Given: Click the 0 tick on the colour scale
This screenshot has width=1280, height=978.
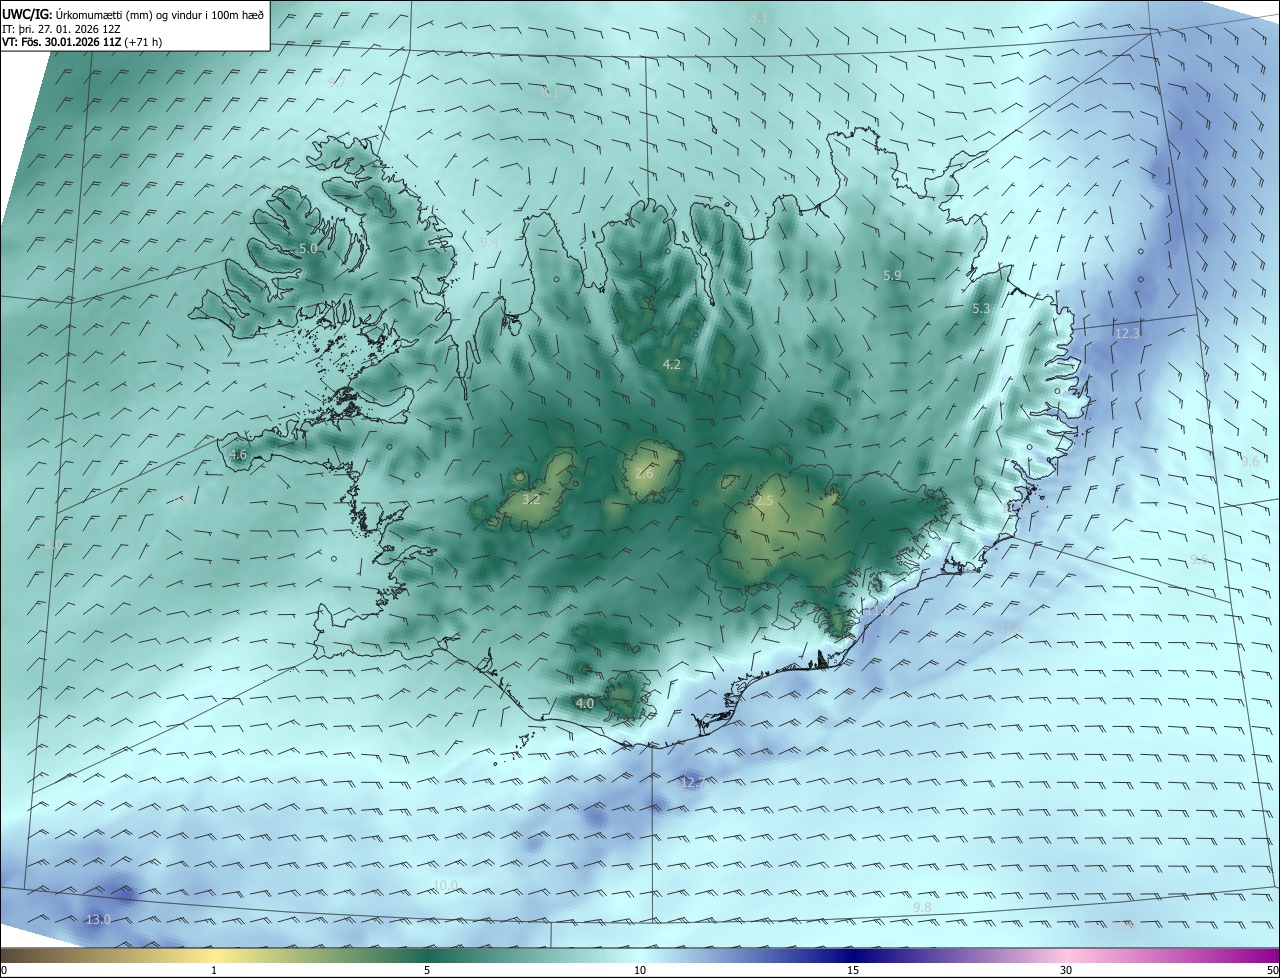Looking at the screenshot, I should (4, 971).
